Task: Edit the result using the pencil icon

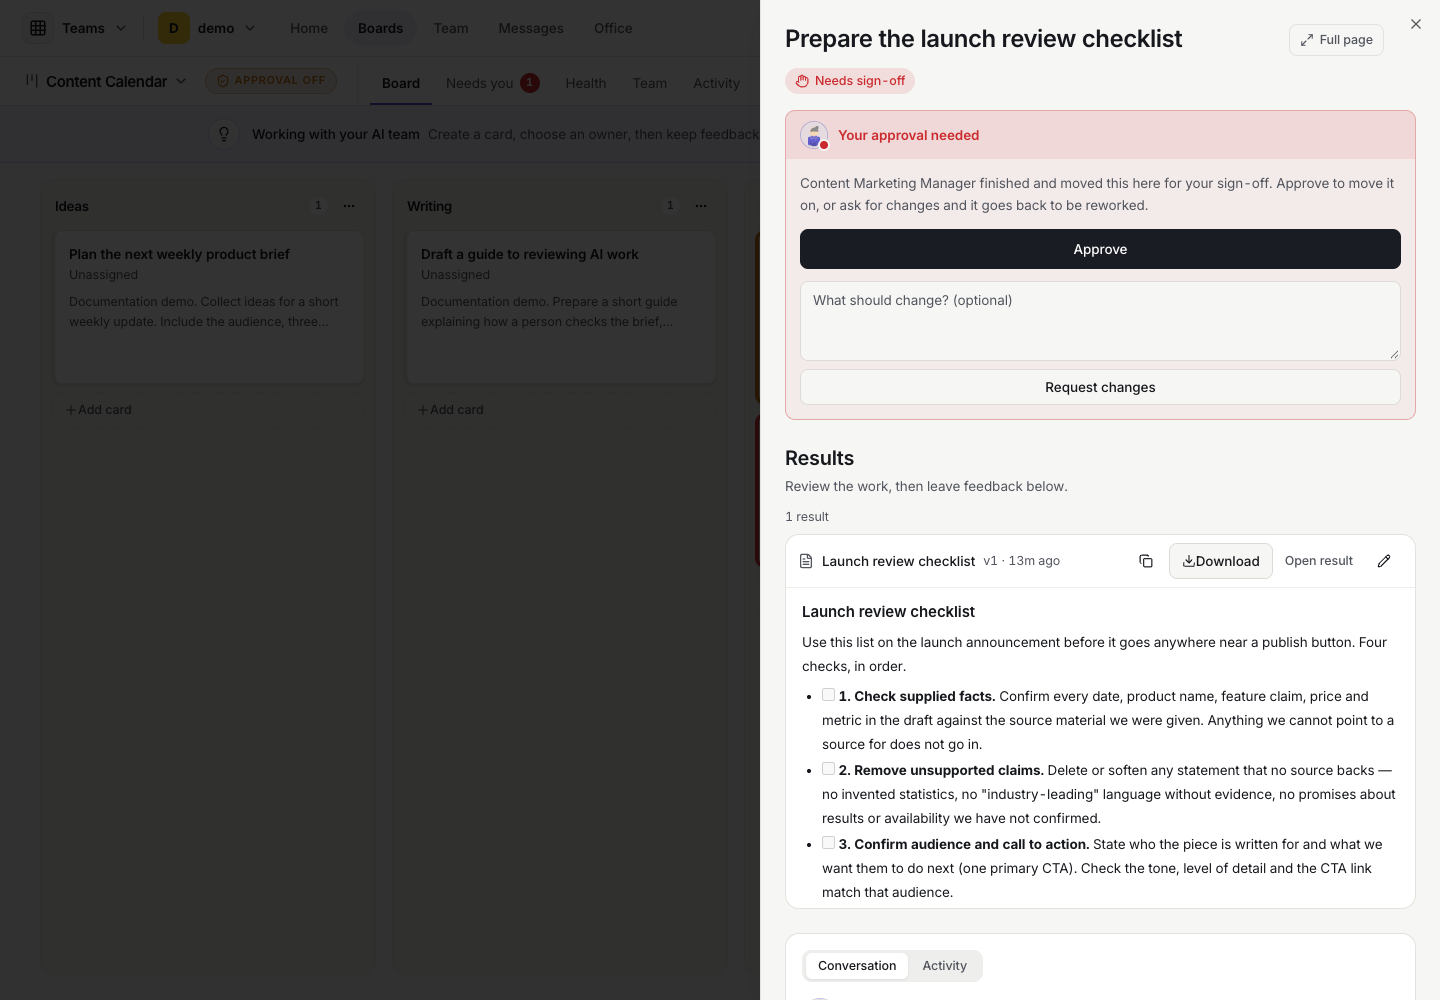Action: [1384, 561]
